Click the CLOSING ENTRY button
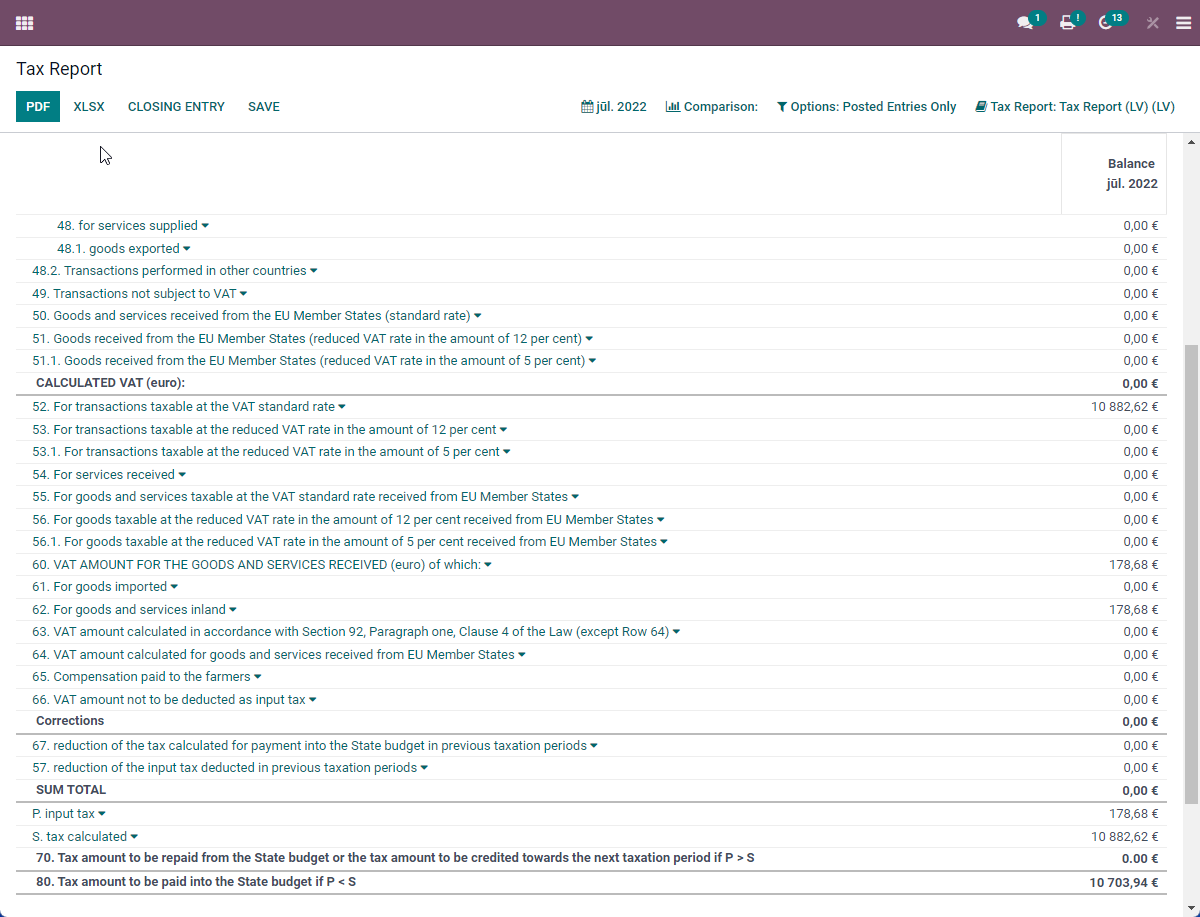 point(176,106)
